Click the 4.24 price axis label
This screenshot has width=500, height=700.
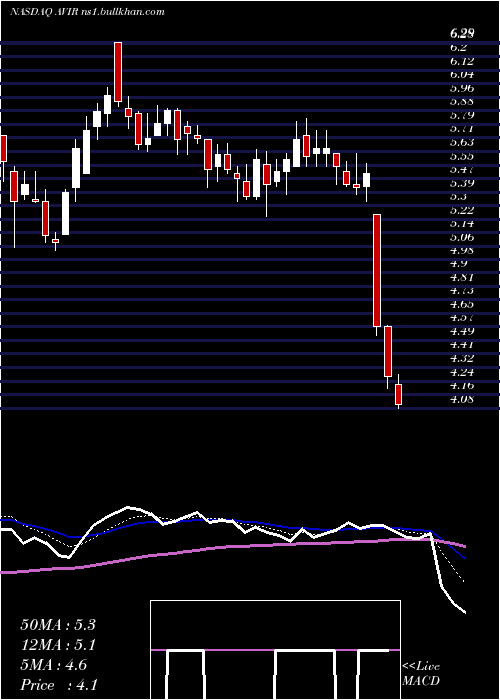[x=462, y=372]
